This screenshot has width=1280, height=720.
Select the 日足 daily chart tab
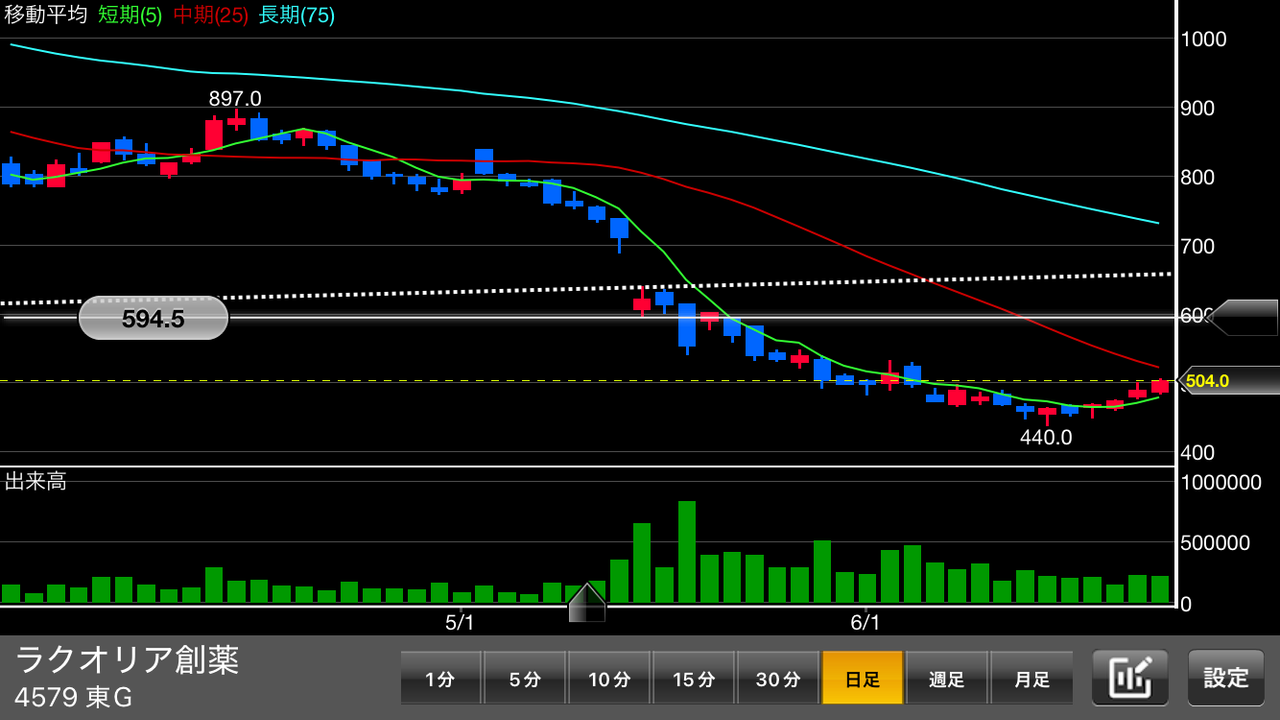(x=862, y=679)
